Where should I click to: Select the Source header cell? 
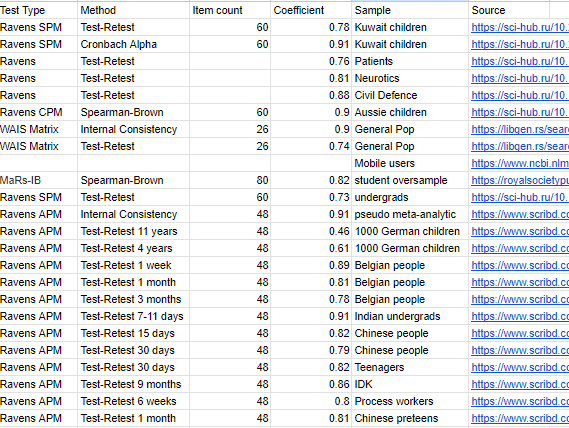509,10
